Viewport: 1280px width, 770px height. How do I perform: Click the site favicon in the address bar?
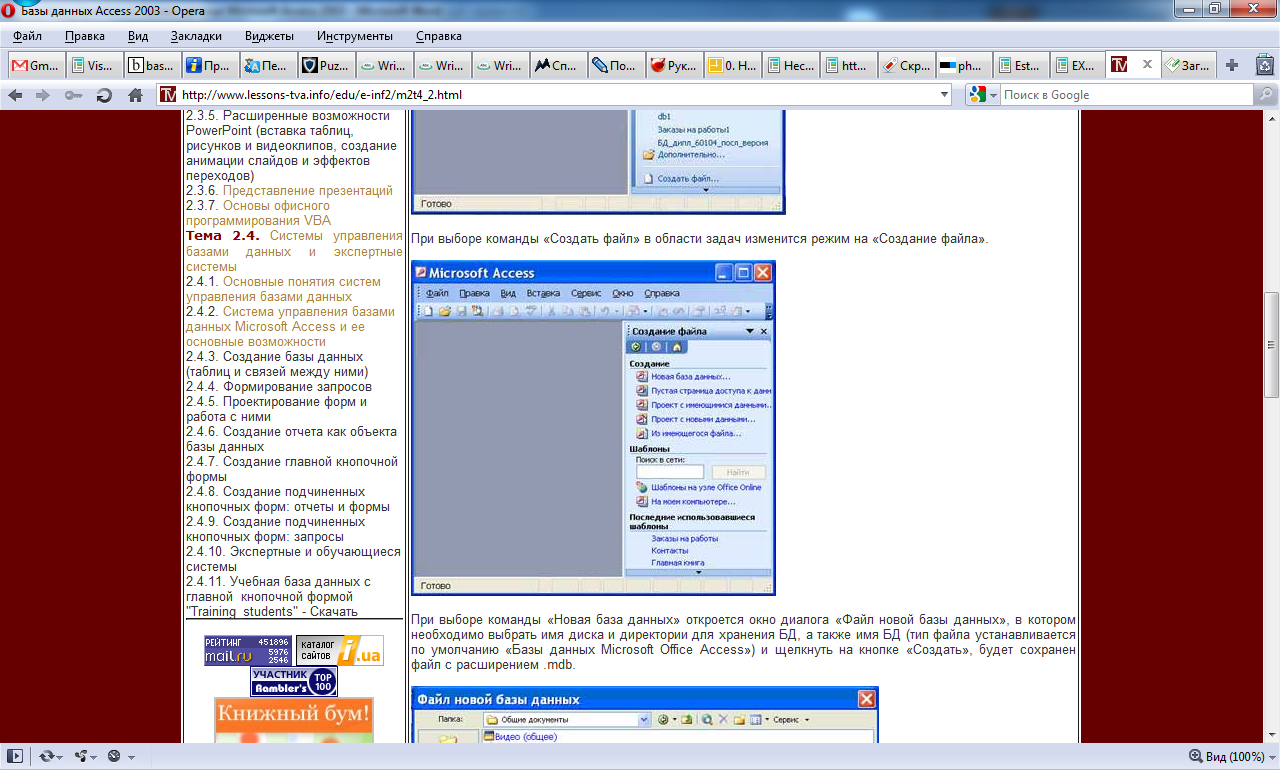point(168,95)
